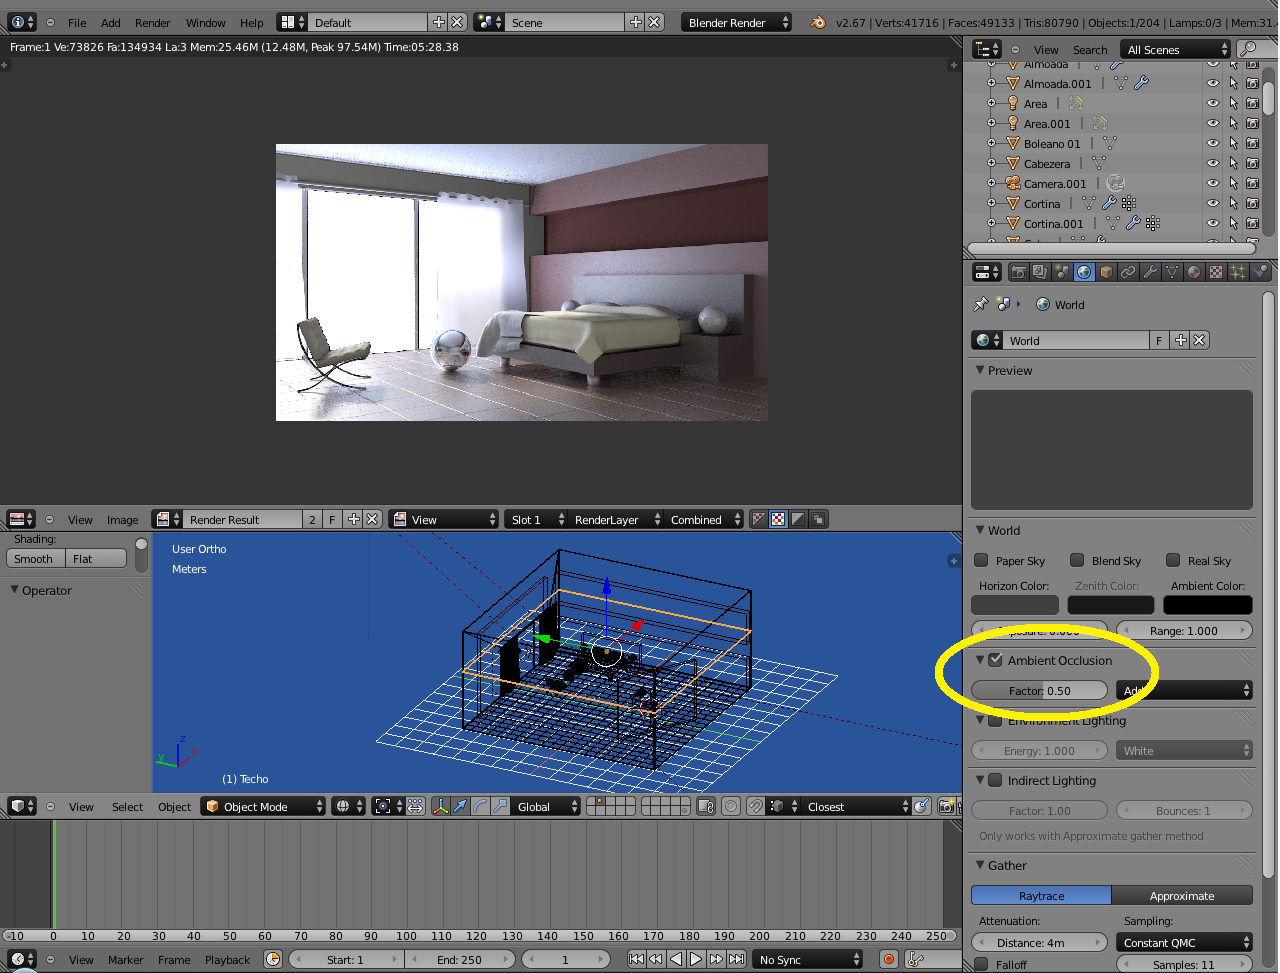
Task: Open the Modifiers tab (wrench icon)
Action: tap(1150, 272)
